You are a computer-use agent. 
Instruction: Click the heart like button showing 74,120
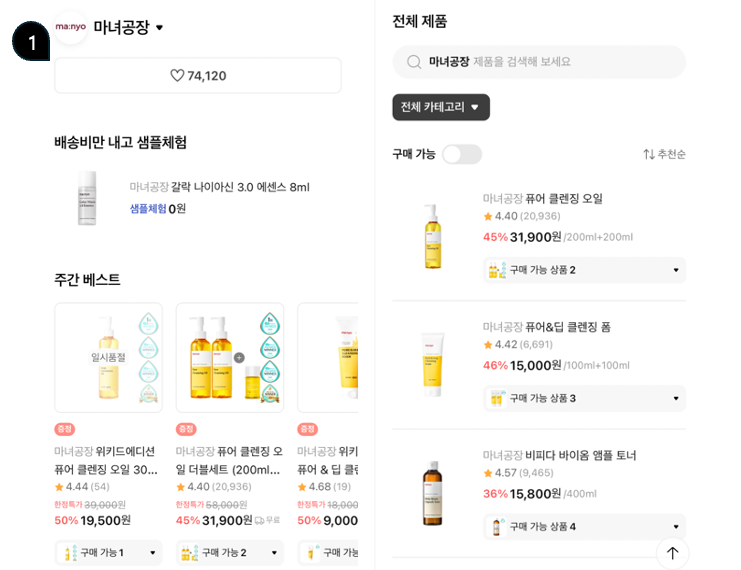pyautogui.click(x=198, y=76)
